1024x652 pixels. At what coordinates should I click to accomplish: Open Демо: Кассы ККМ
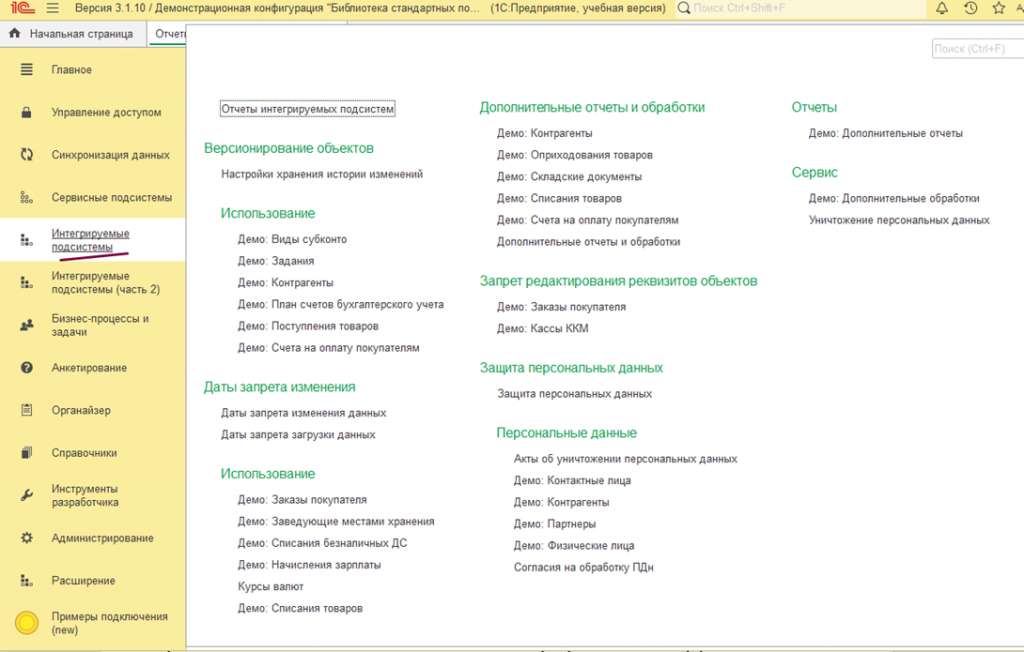click(x=542, y=329)
